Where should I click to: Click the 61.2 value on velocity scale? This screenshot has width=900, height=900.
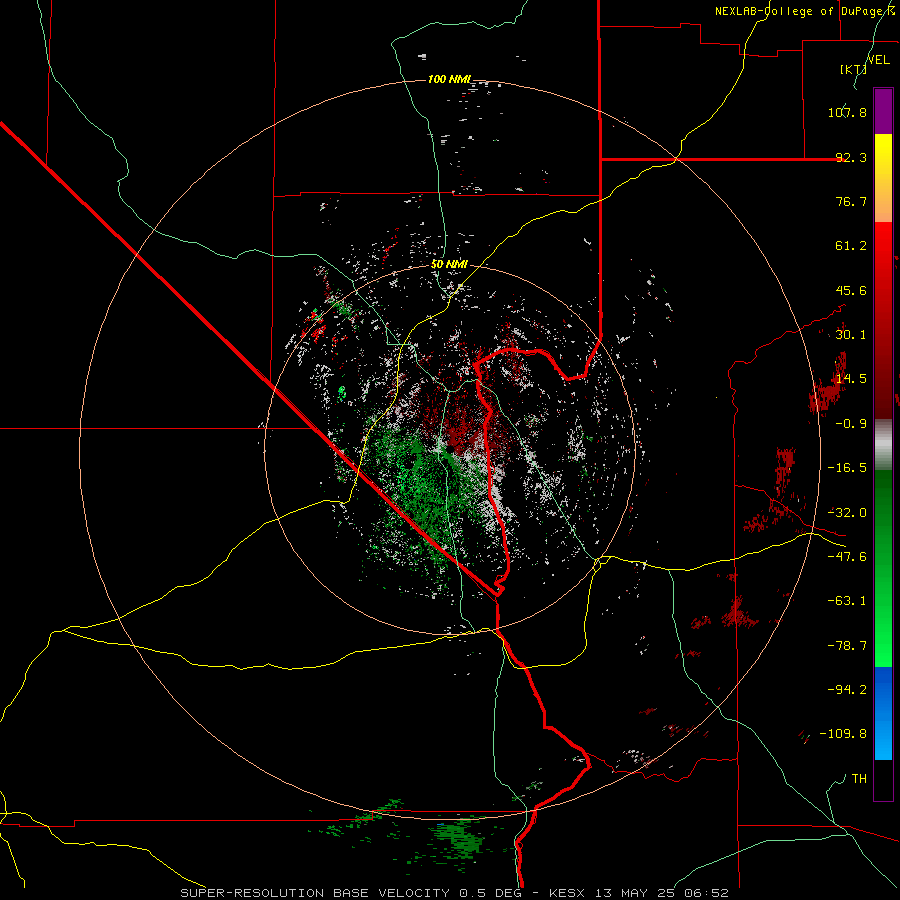click(x=851, y=246)
